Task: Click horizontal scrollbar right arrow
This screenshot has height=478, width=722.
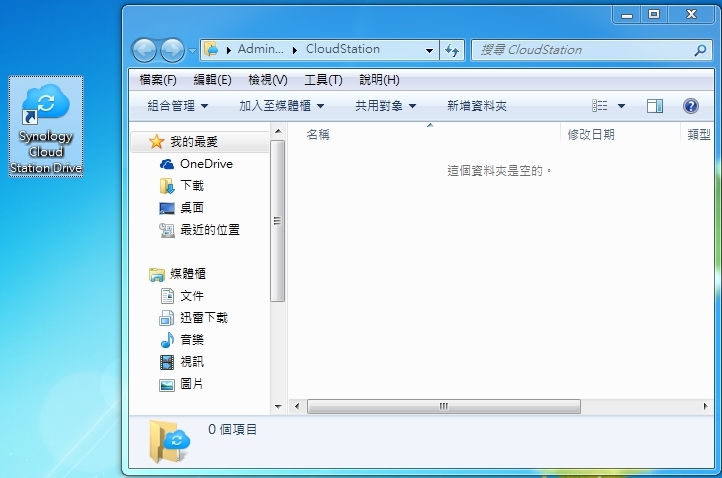Action: pos(705,406)
